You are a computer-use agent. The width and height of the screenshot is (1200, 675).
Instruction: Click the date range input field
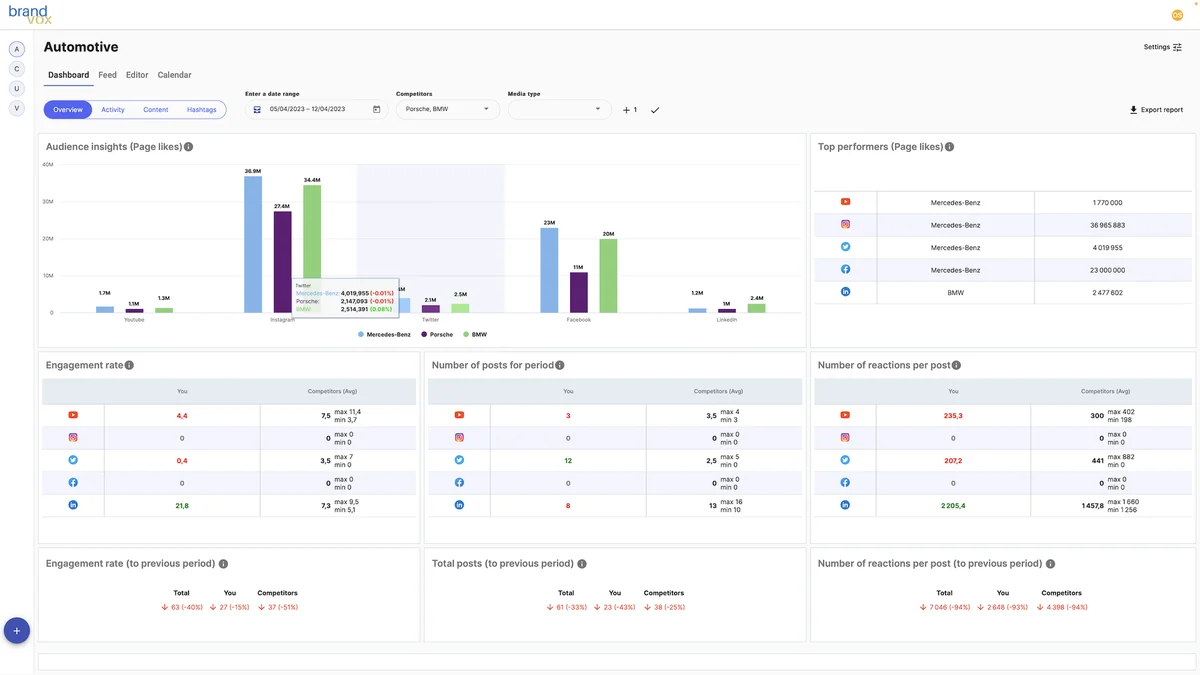coord(315,109)
